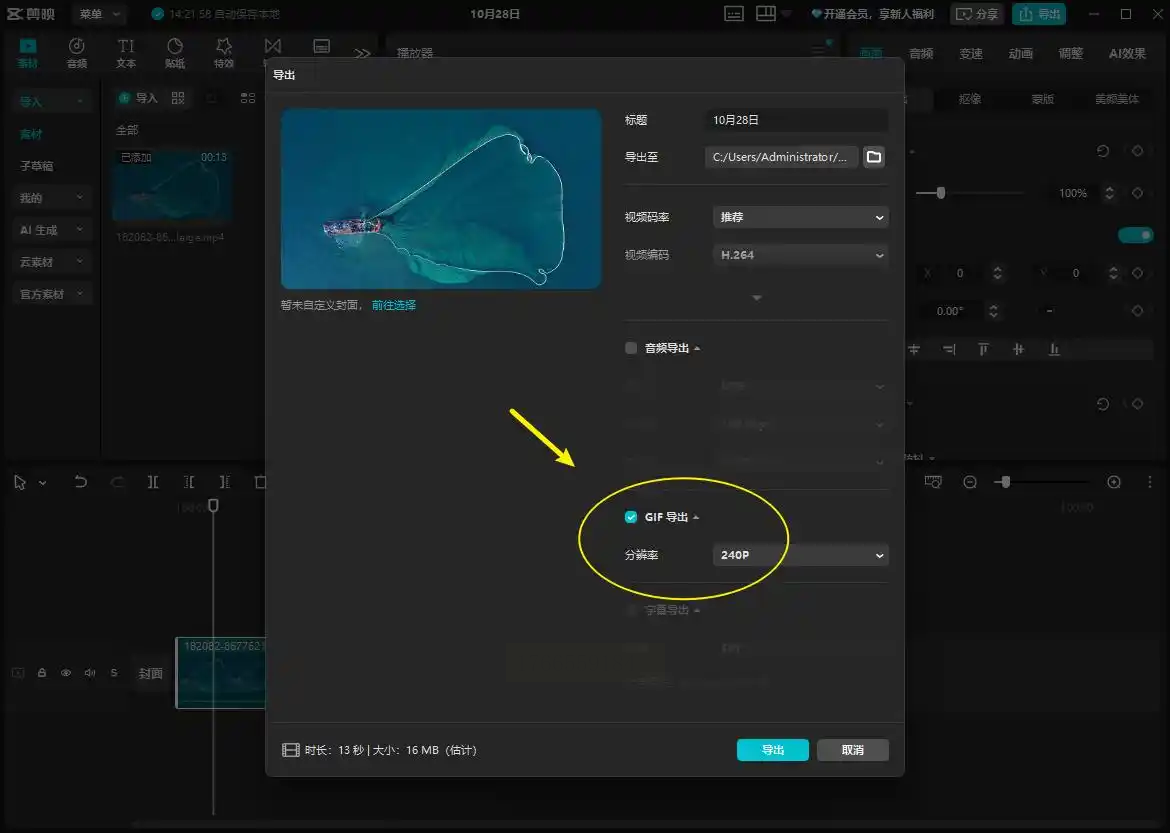This screenshot has width=1170, height=833.
Task: Toggle track visibility eye icon
Action: pos(66,673)
